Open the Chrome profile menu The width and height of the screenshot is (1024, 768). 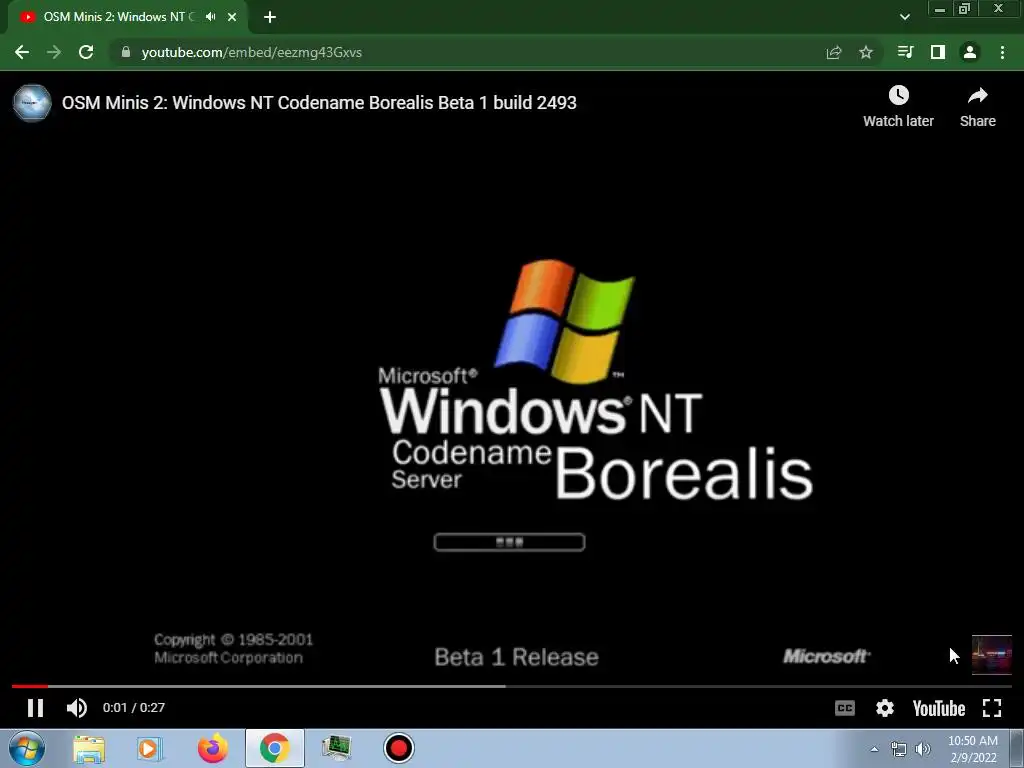pos(970,52)
